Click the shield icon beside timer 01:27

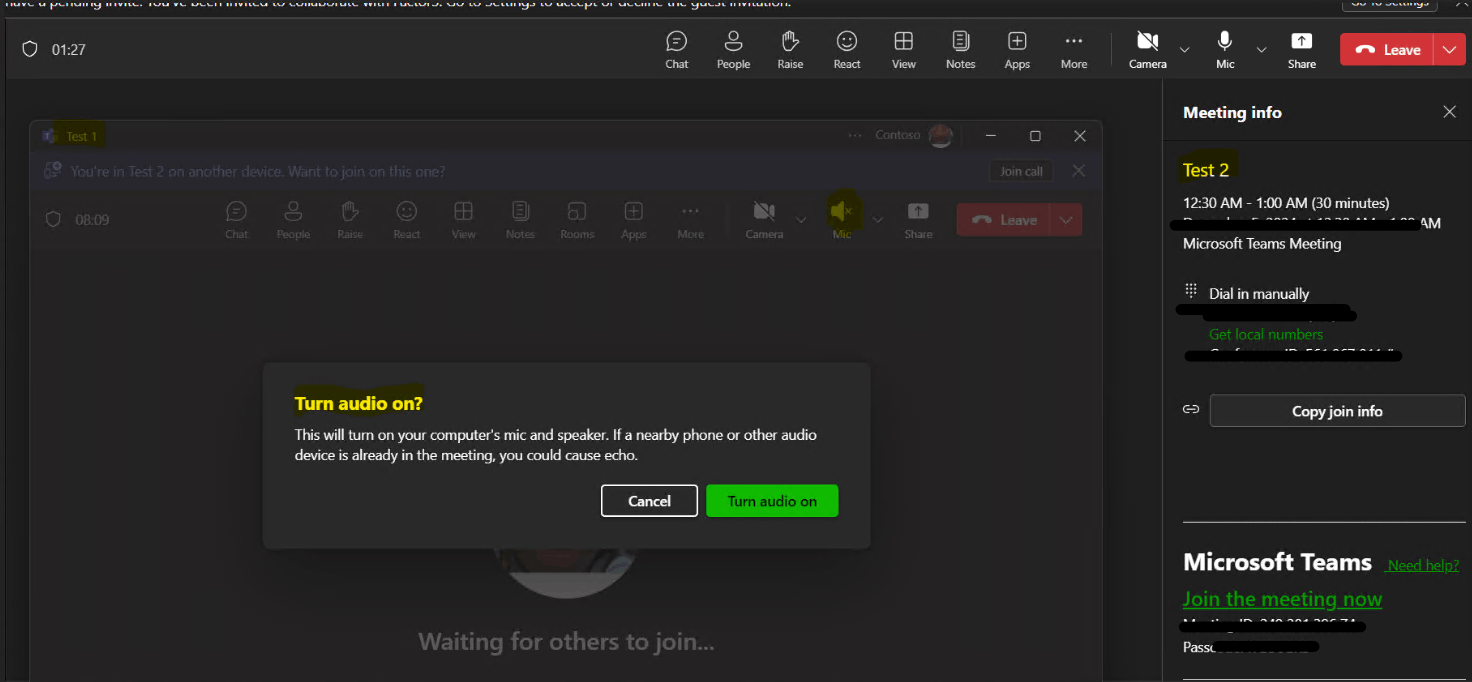tap(30, 49)
